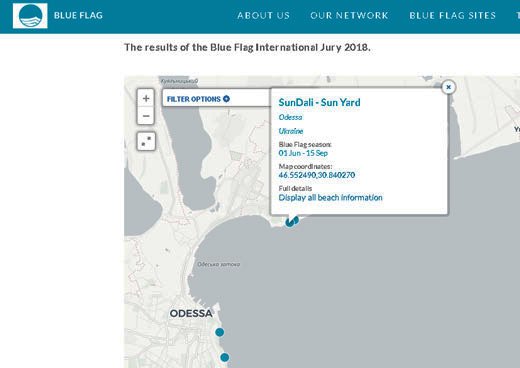Open the SunDali - Sun Yard title link
Viewport: 520px width, 368px height.
[x=319, y=102]
